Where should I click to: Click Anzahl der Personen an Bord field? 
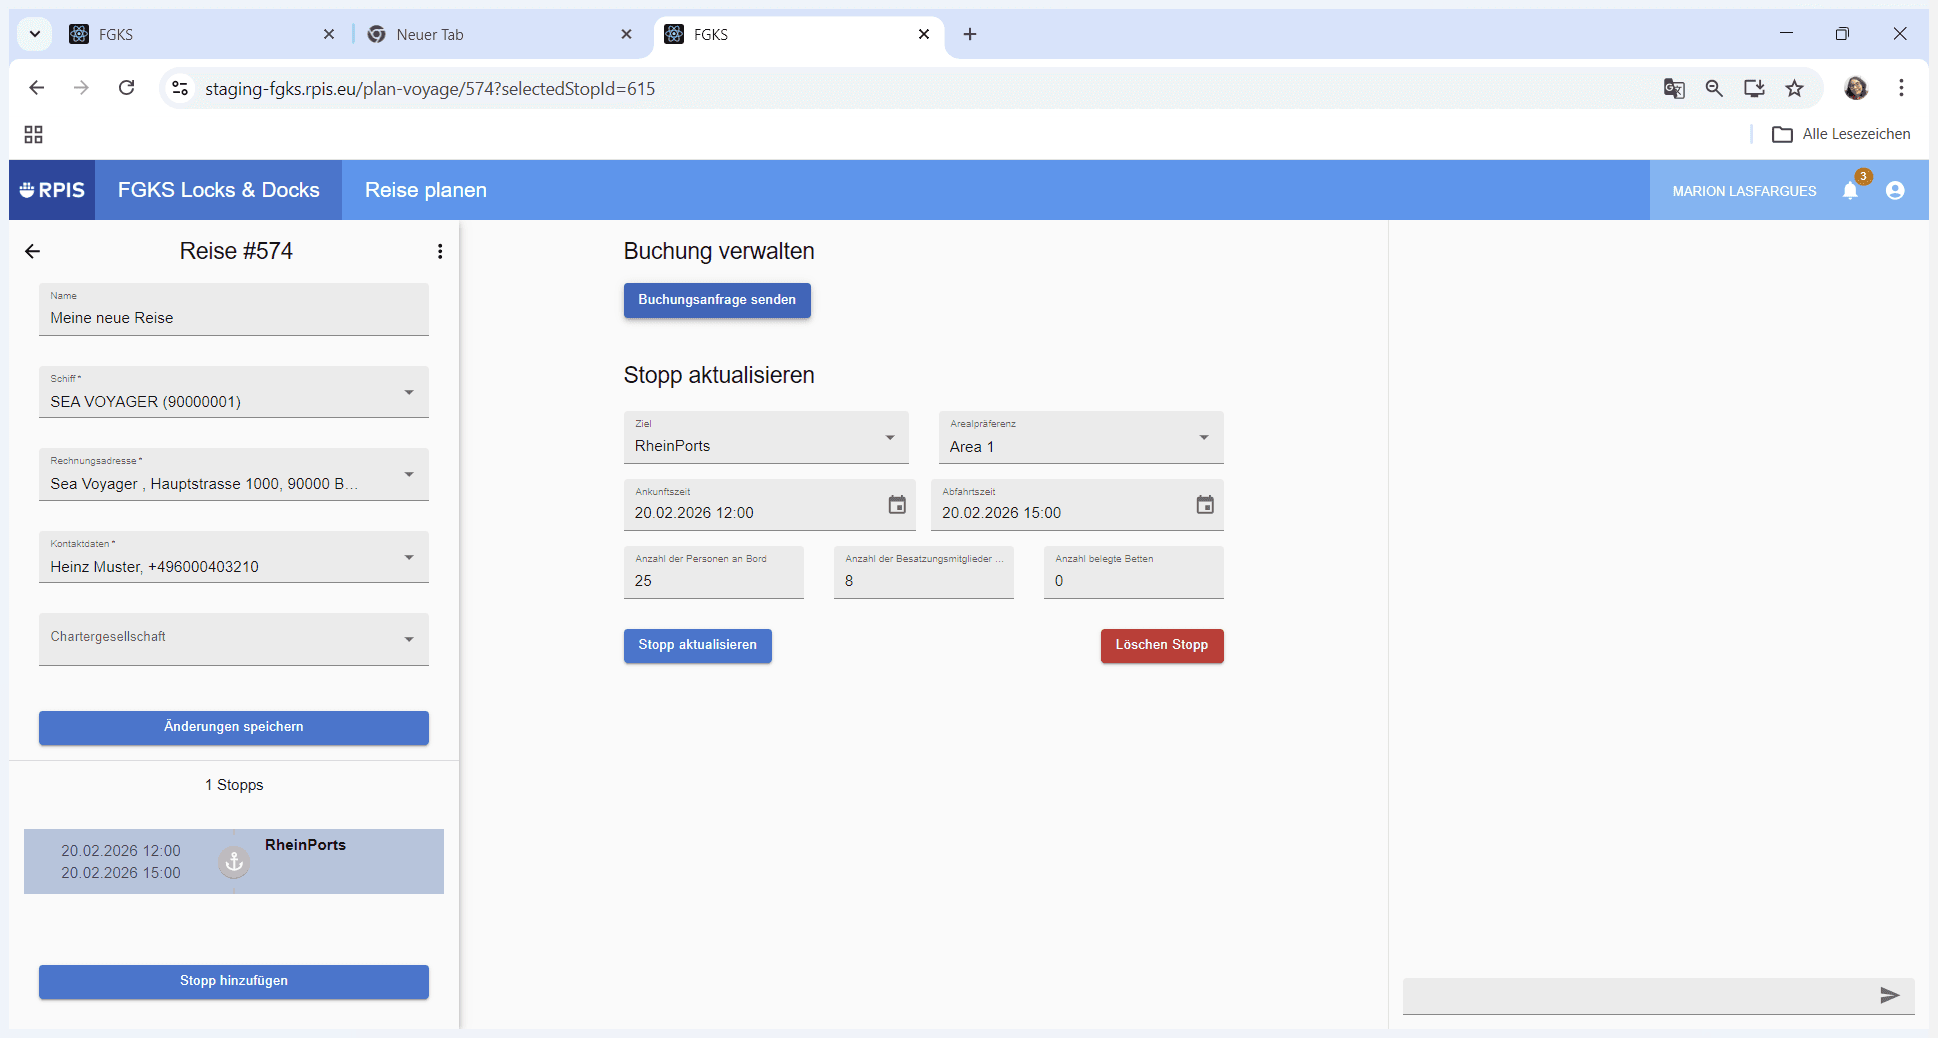714,572
